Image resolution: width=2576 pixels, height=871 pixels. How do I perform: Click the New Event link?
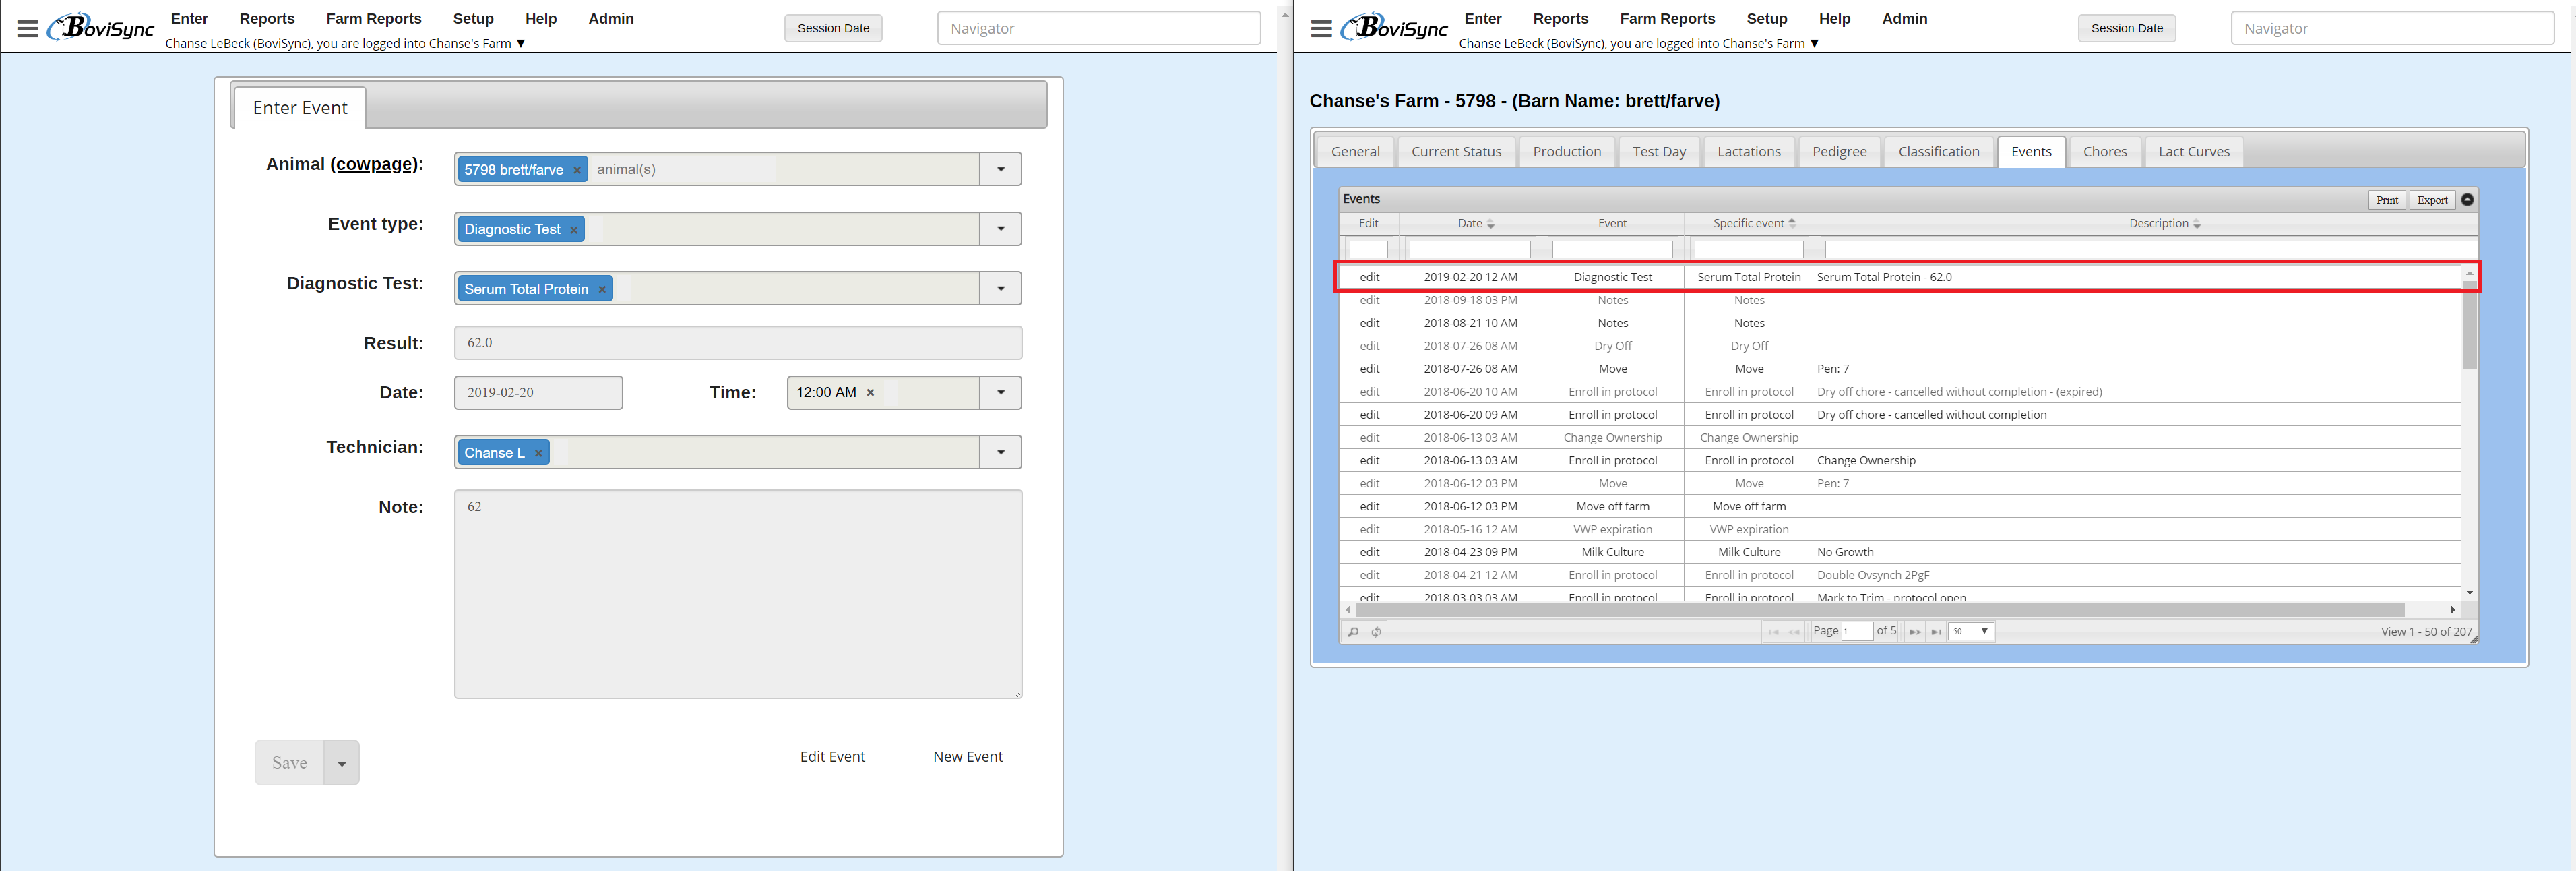click(x=967, y=757)
